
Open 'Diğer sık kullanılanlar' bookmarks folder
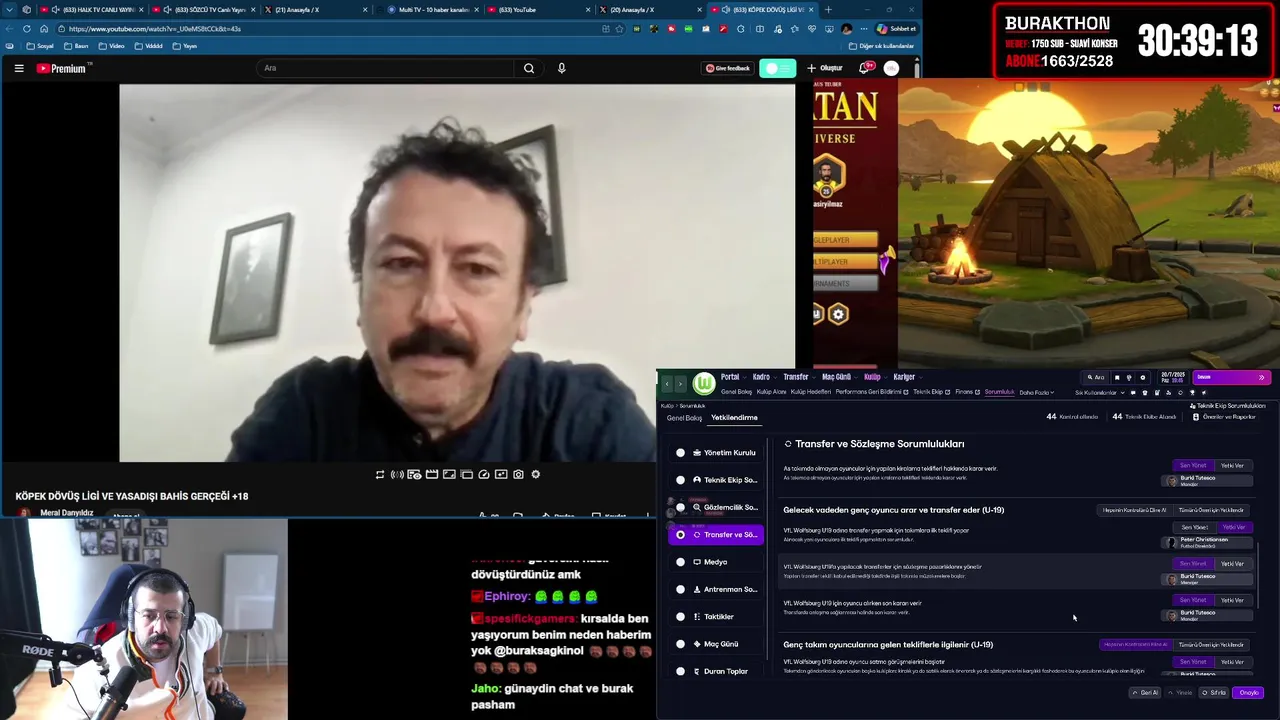pos(881,46)
